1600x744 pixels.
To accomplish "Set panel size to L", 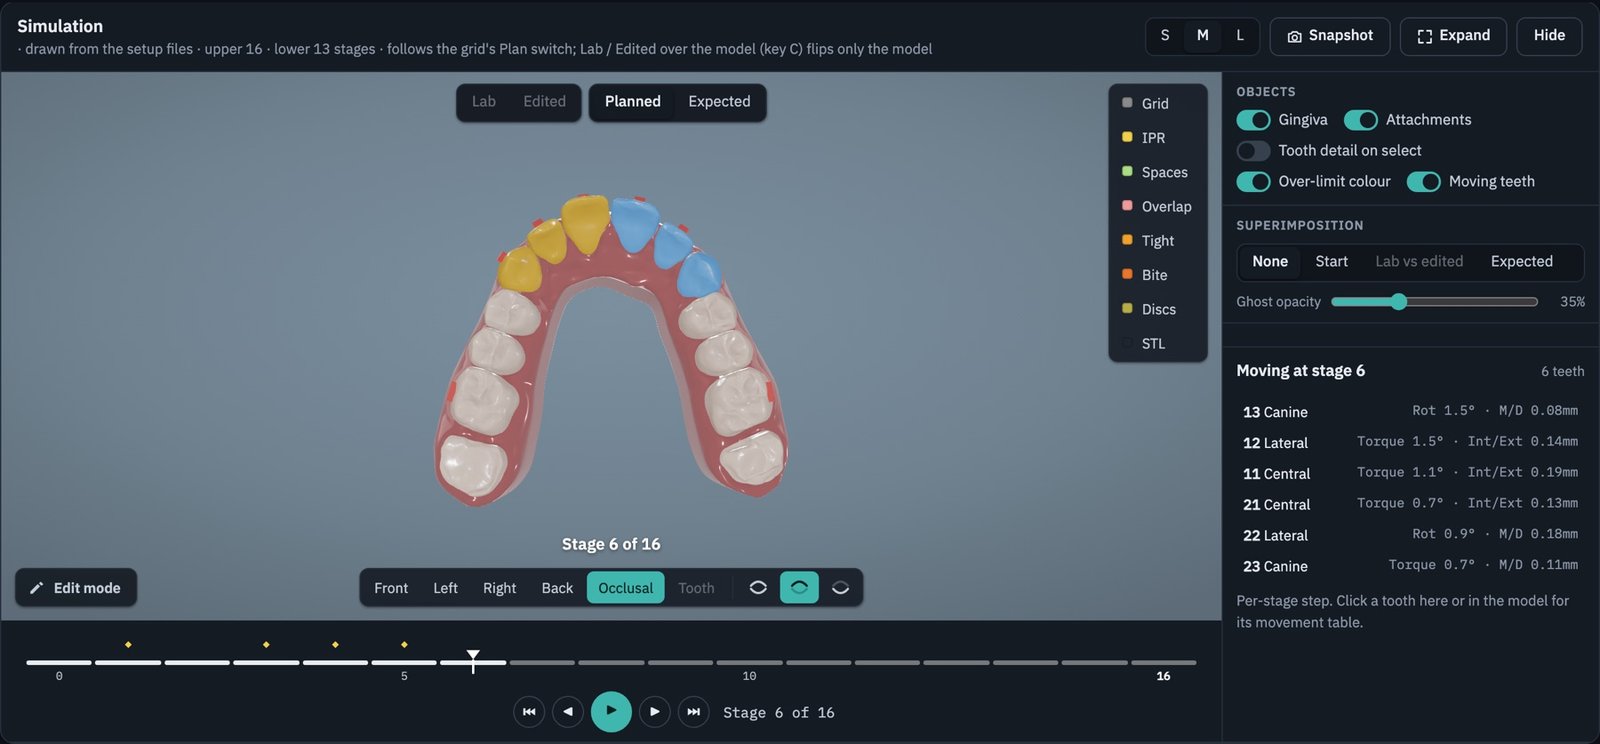I will coord(1240,36).
